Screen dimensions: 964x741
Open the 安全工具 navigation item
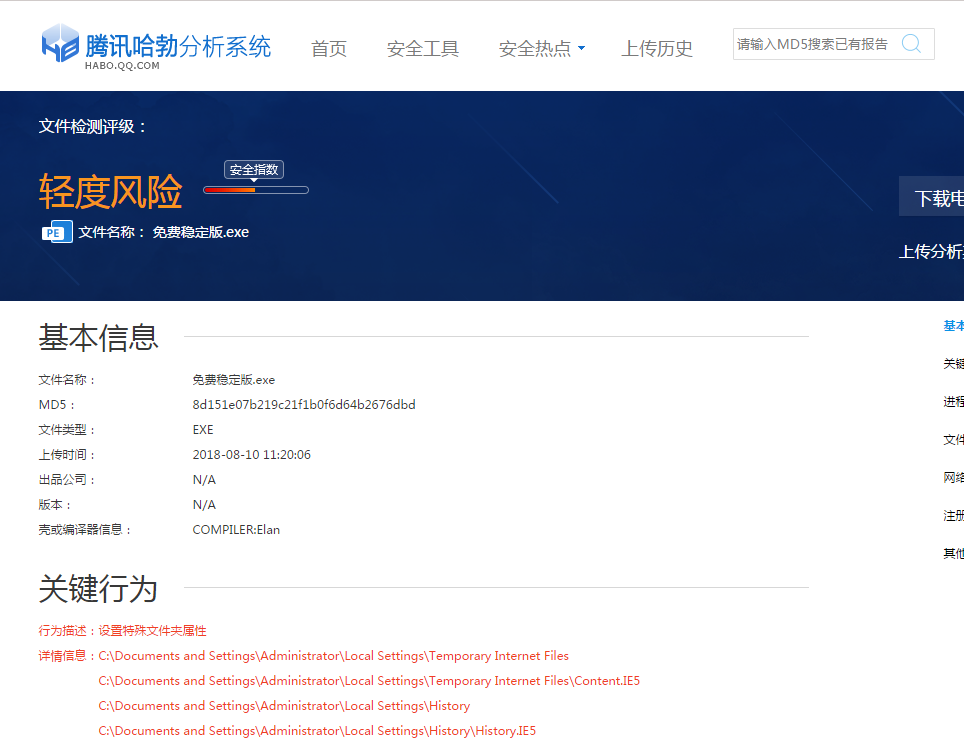(422, 48)
